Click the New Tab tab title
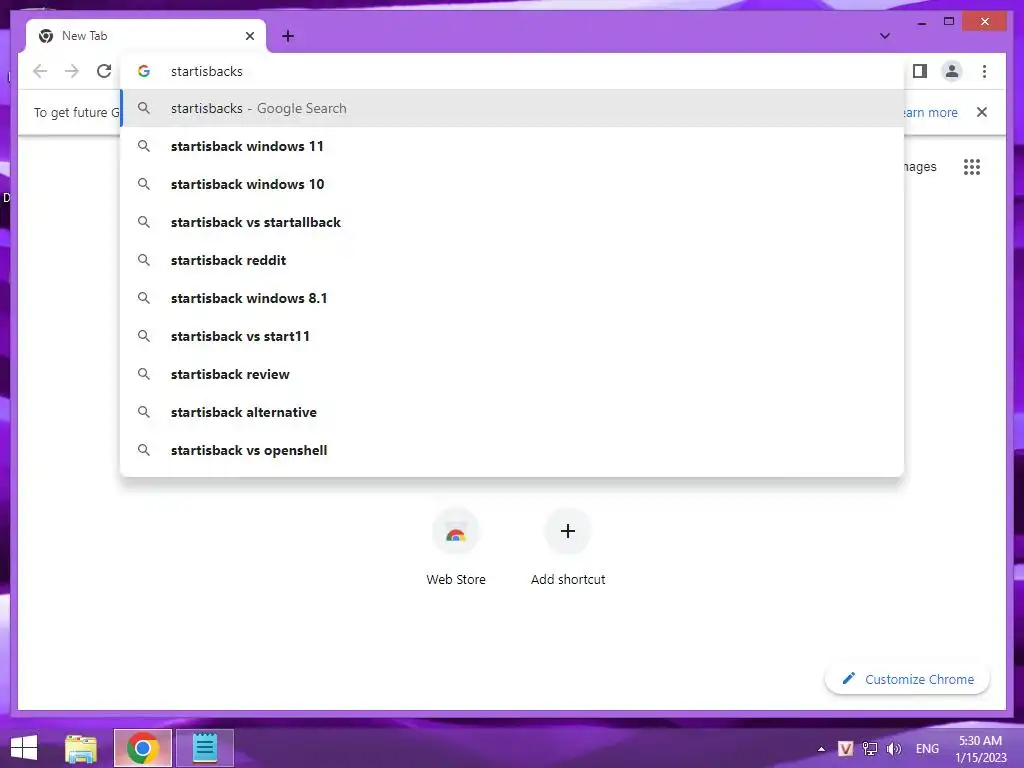Screen dimensions: 1024x768 [85, 36]
